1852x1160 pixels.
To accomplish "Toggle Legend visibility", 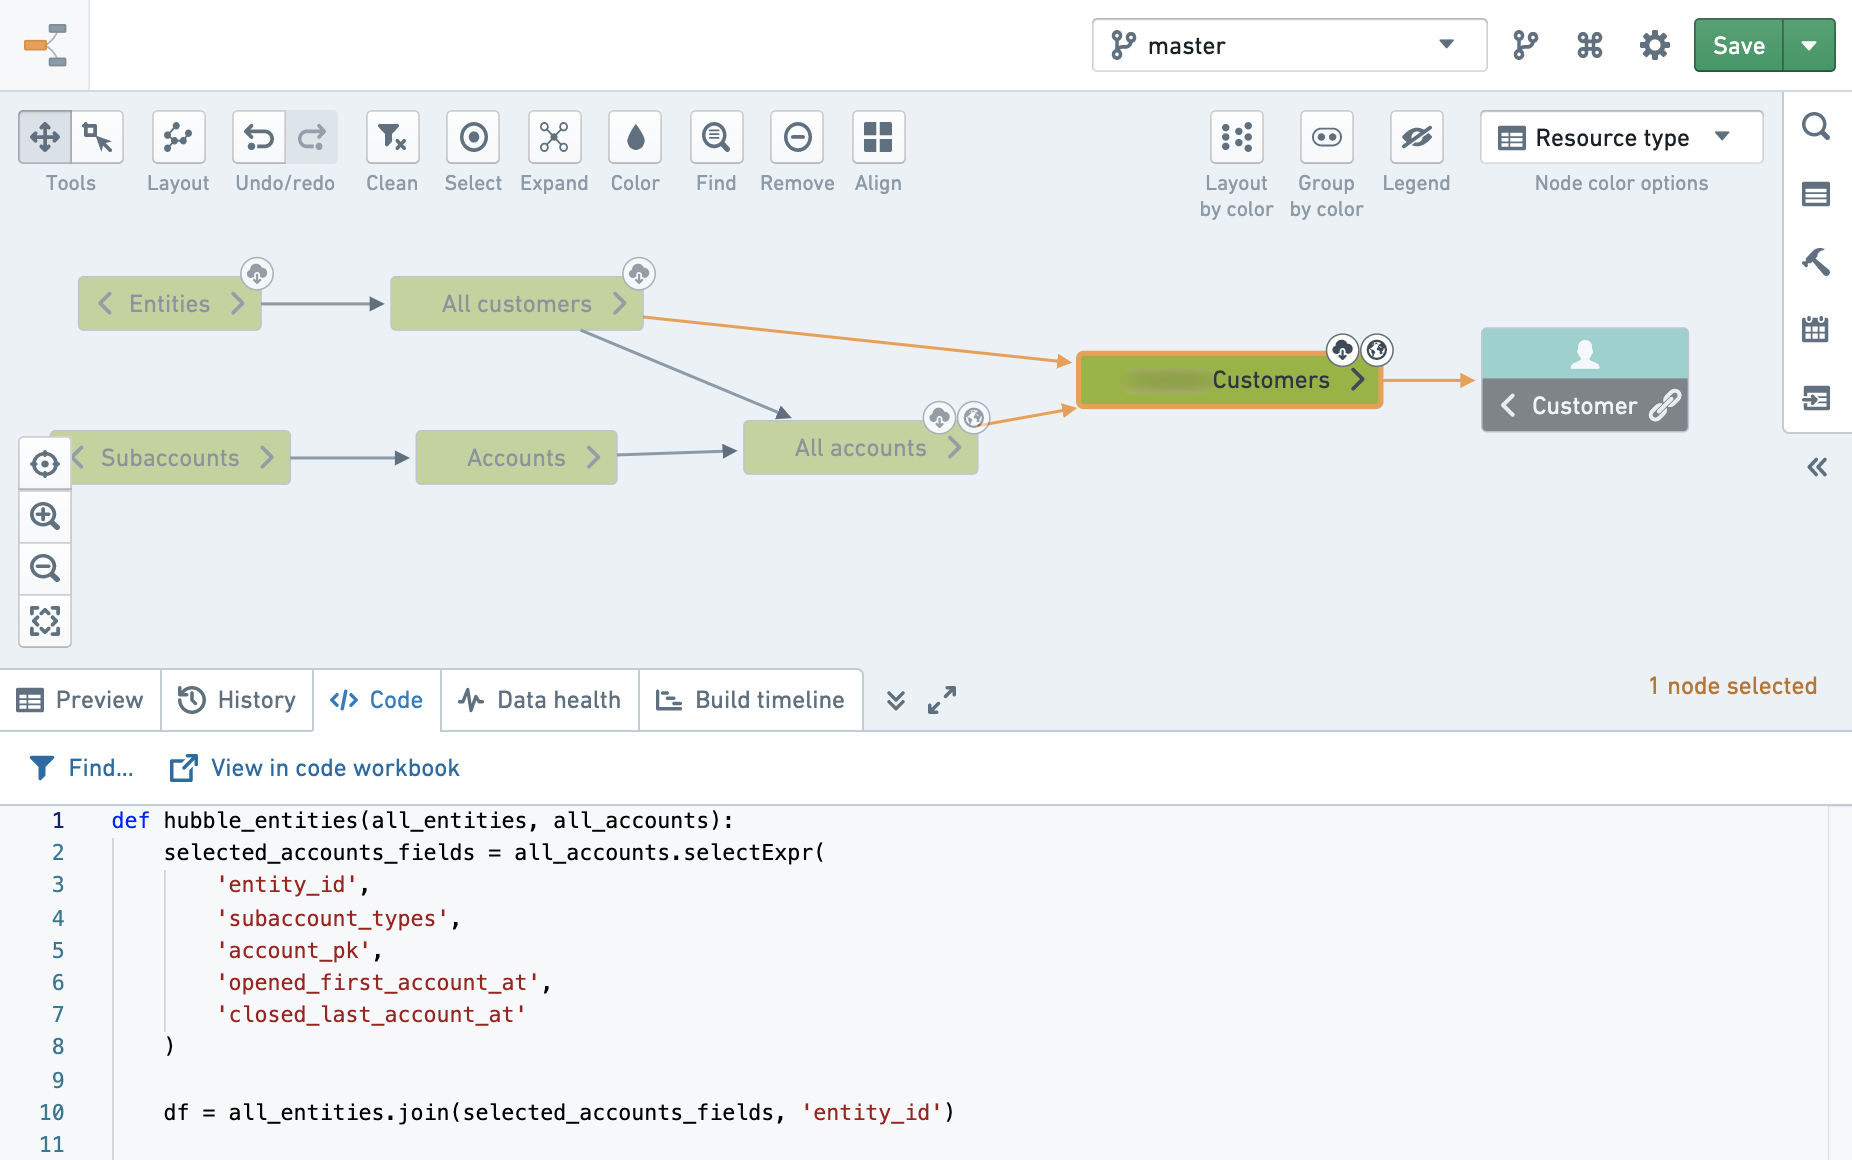I will click(x=1416, y=137).
